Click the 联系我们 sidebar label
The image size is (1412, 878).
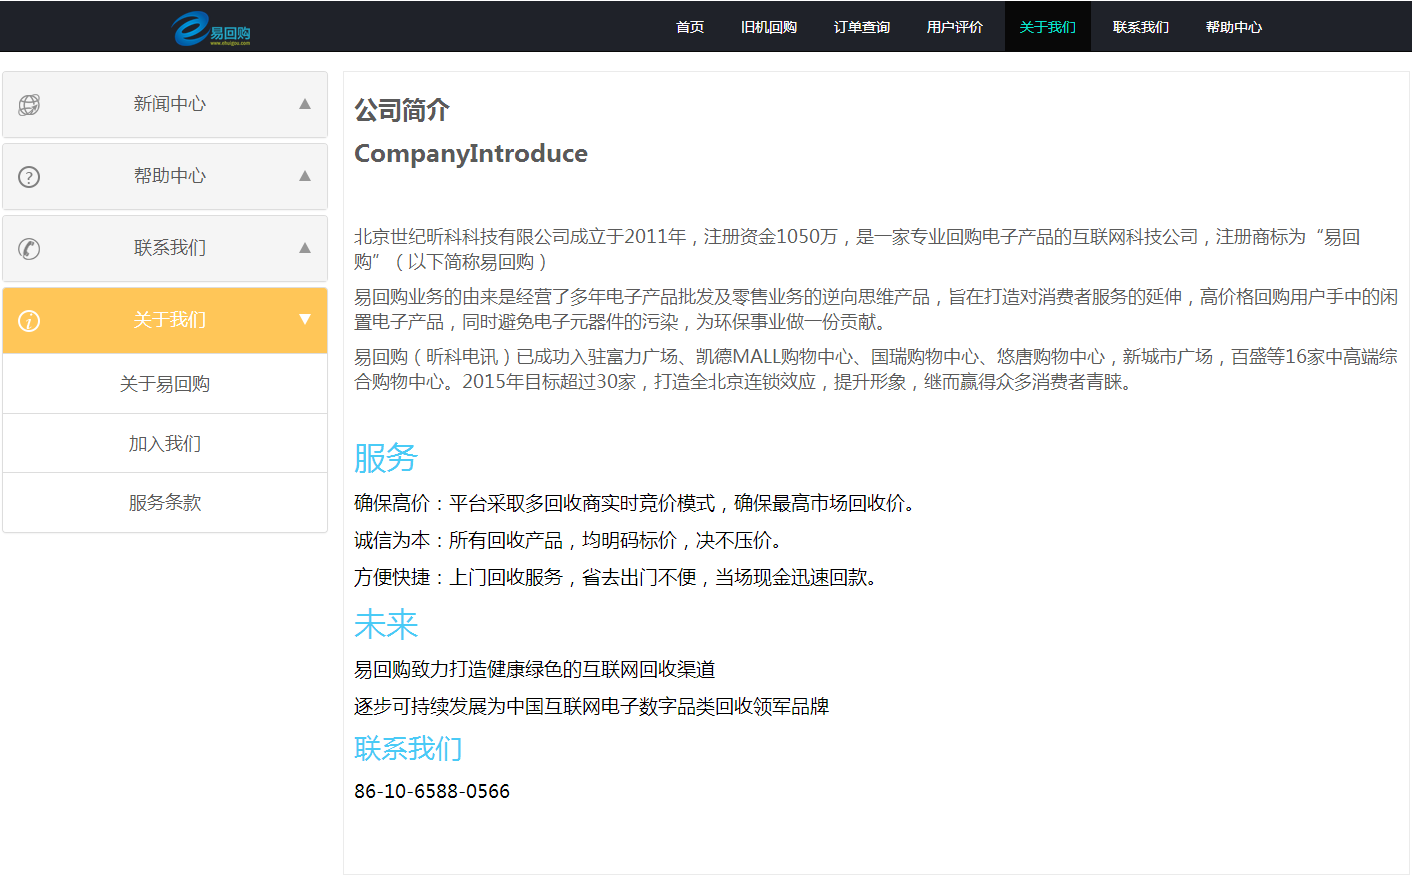pyautogui.click(x=170, y=248)
